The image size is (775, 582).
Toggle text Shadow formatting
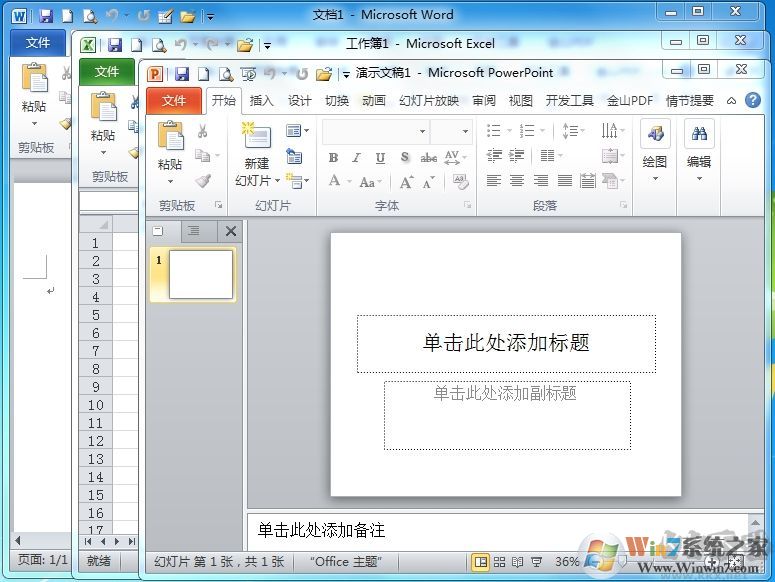405,158
